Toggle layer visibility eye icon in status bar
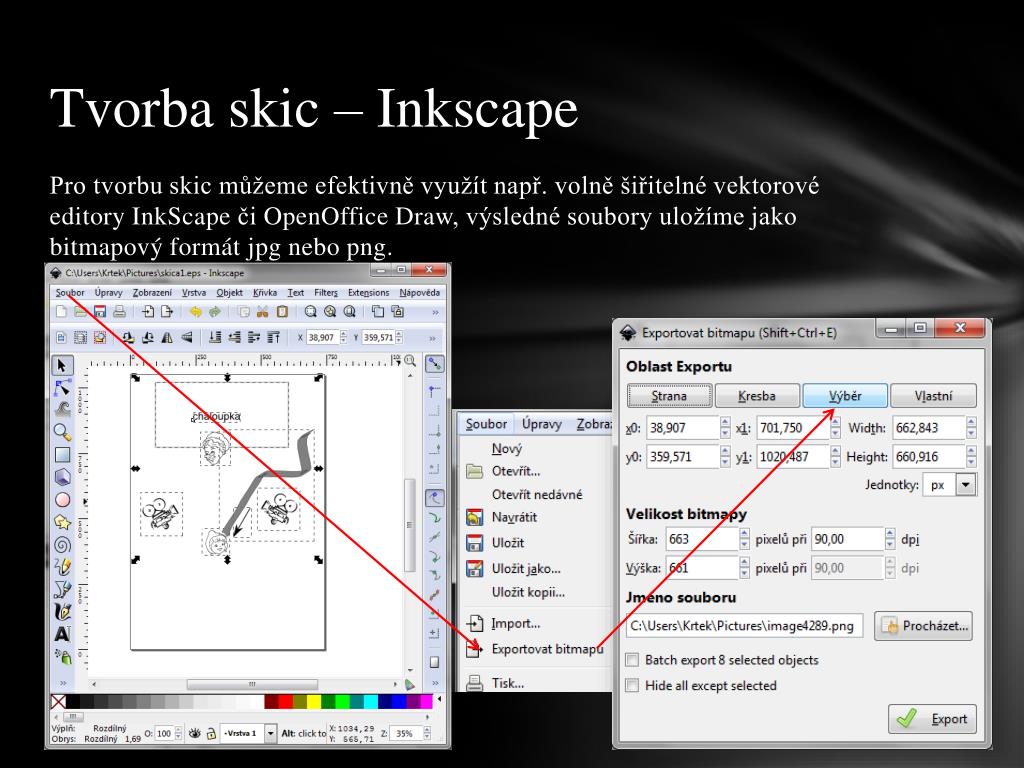The image size is (1024, 768). [195, 733]
